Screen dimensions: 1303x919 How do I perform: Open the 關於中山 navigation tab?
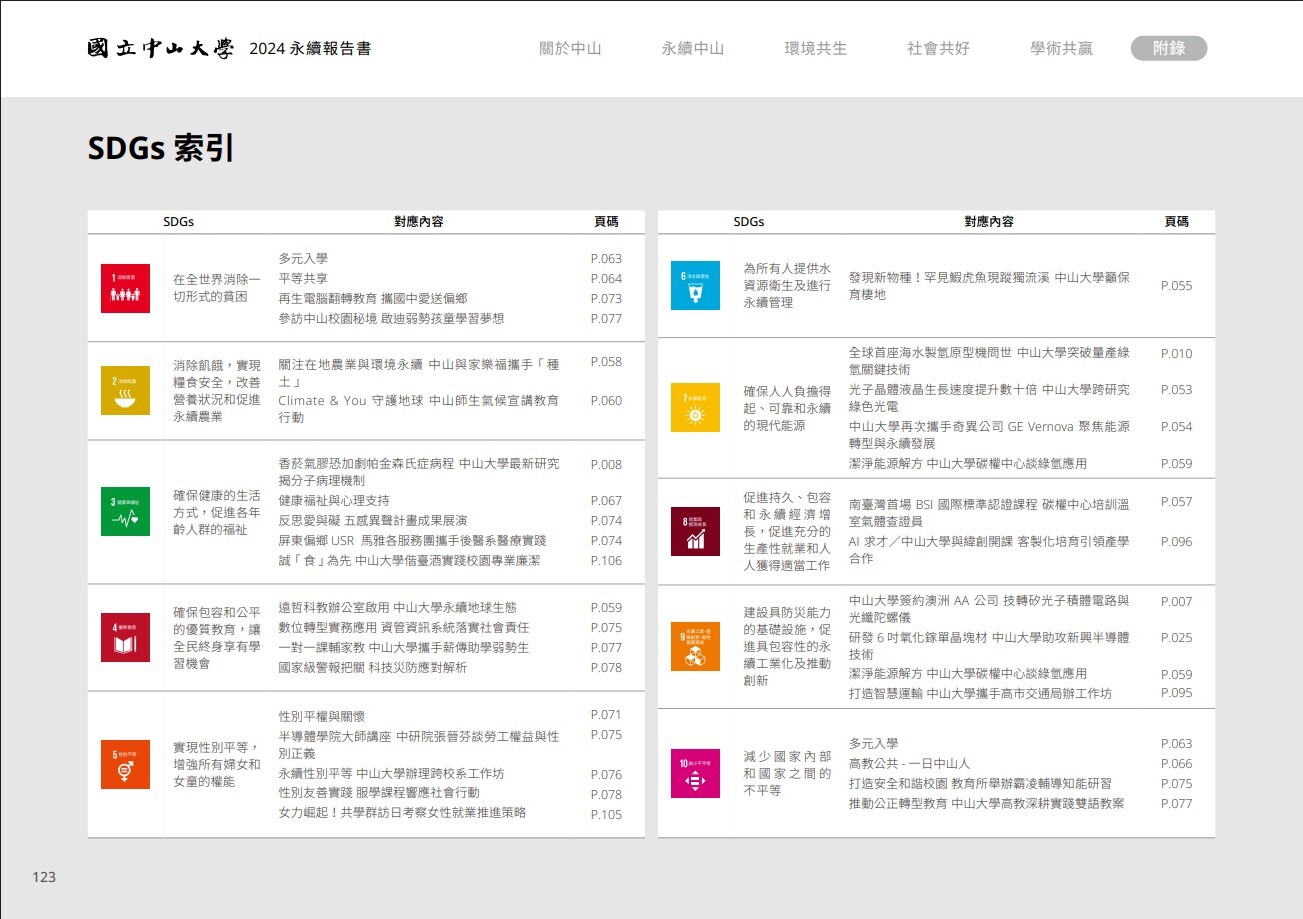tap(570, 48)
